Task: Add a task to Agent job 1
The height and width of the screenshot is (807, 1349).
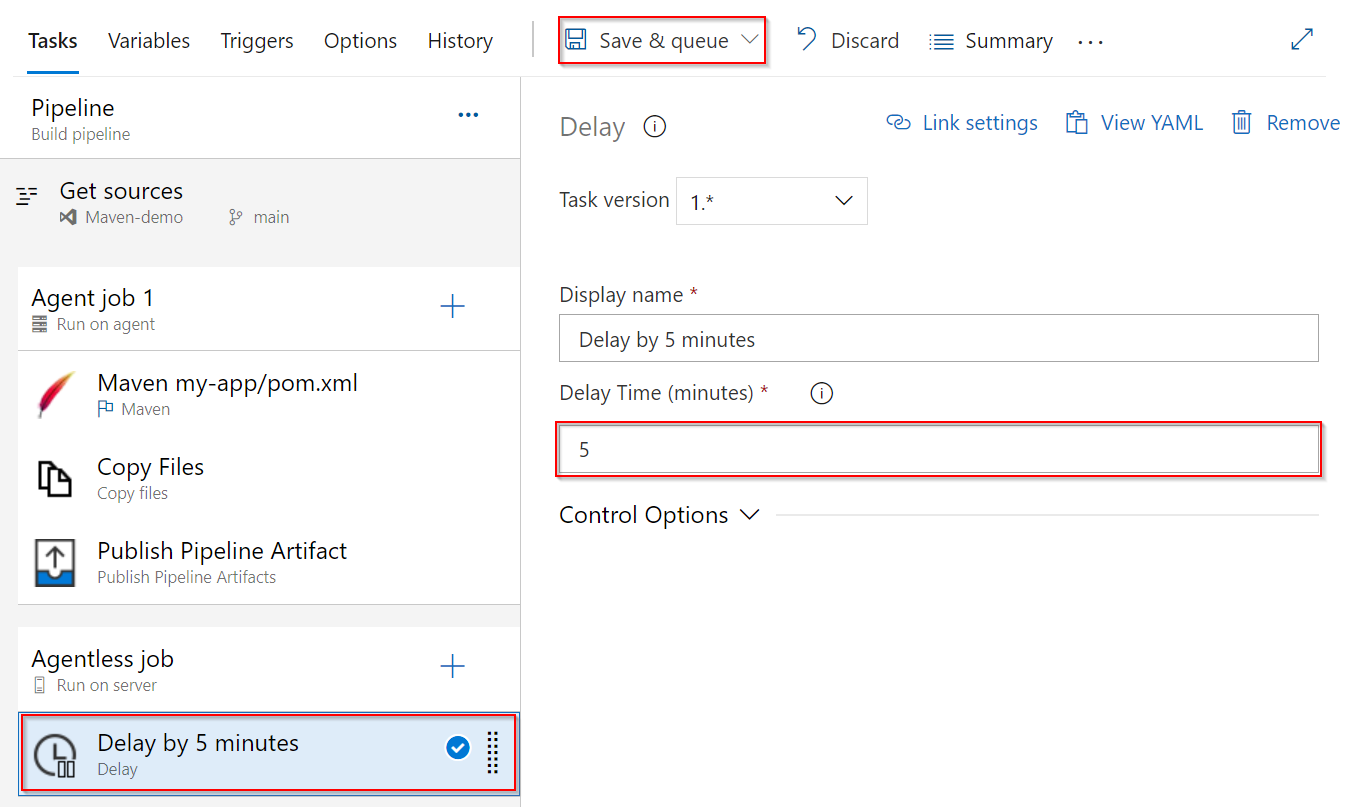Action: point(453,306)
